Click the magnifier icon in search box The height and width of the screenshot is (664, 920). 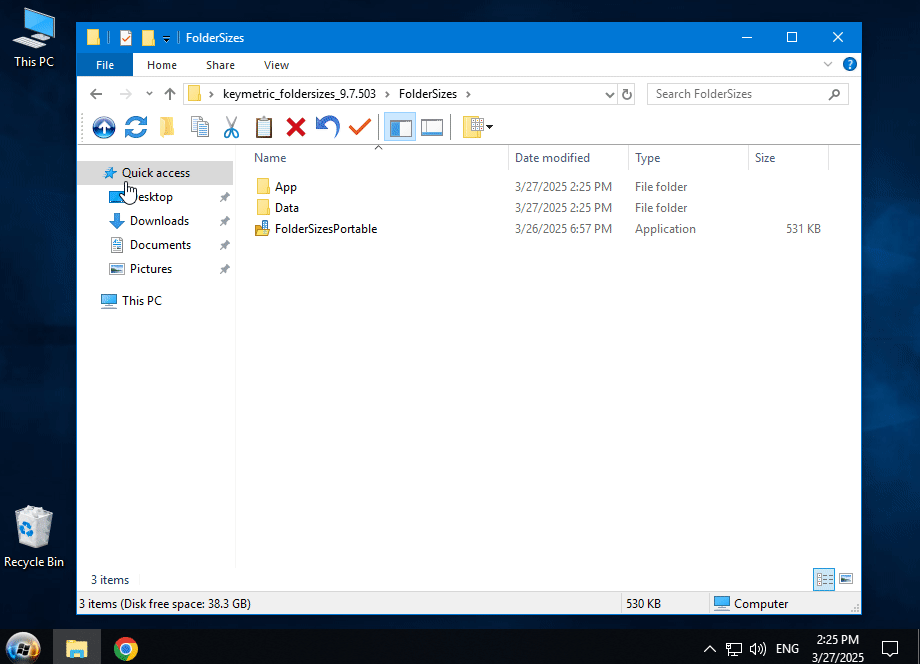834,94
